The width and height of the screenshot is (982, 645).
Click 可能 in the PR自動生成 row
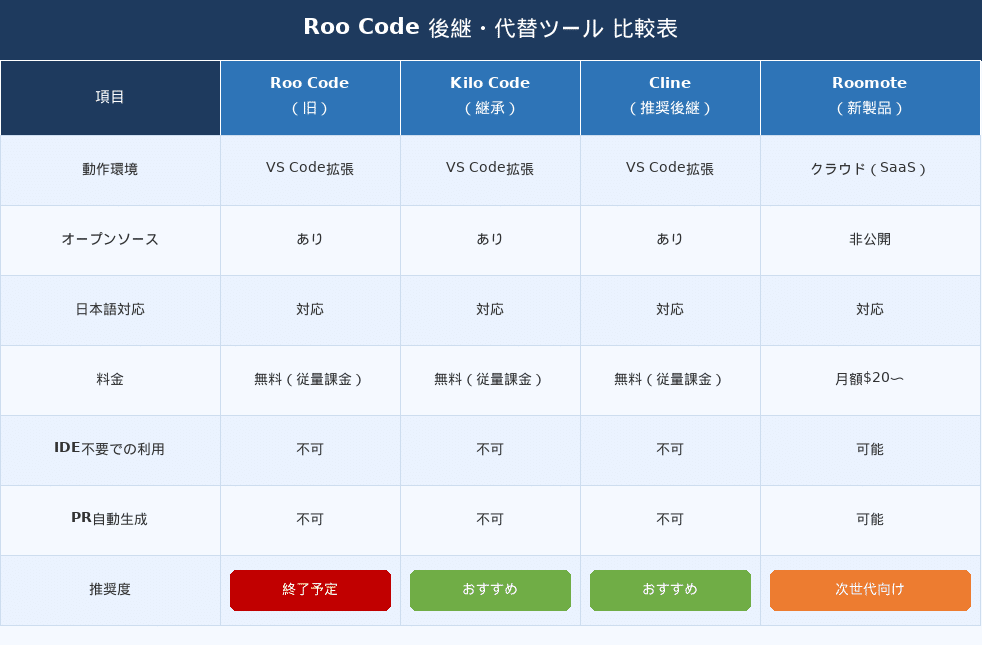coord(870,519)
